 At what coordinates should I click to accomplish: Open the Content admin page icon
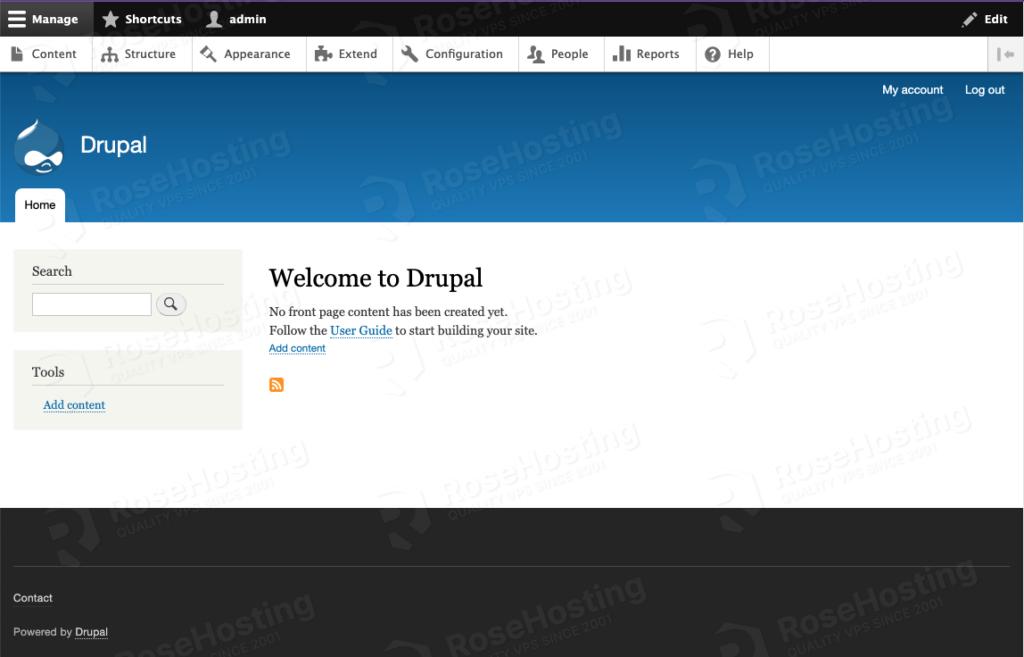[x=16, y=54]
